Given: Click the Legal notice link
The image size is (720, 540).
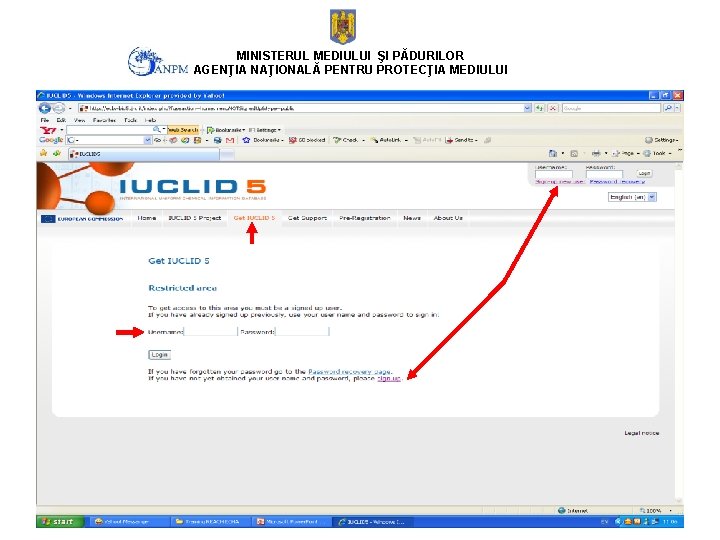Looking at the screenshot, I should 641,433.
